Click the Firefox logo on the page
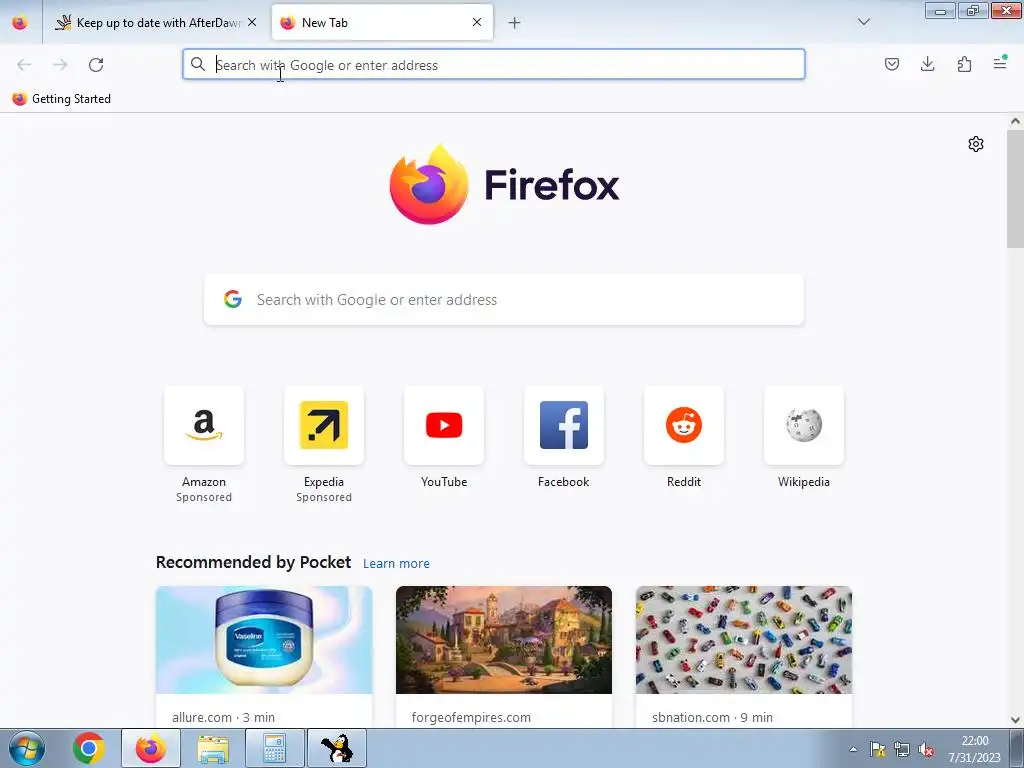The width and height of the screenshot is (1024, 768). 504,184
